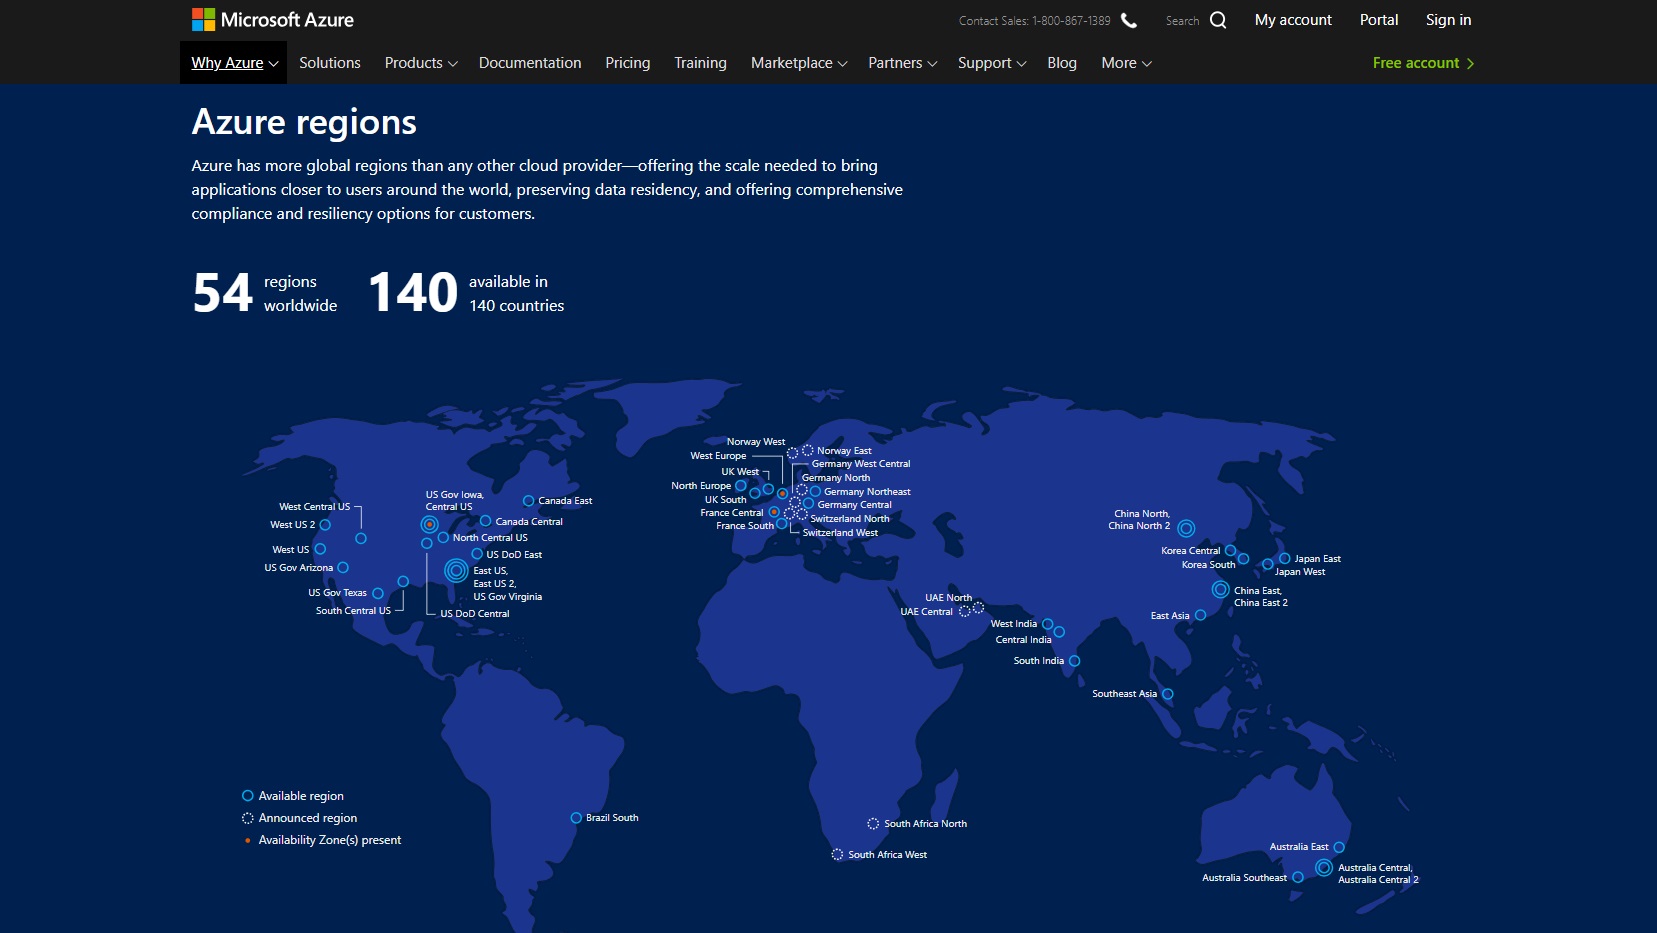The height and width of the screenshot is (933, 1657).
Task: Click the Central India label
Action: click(1023, 640)
